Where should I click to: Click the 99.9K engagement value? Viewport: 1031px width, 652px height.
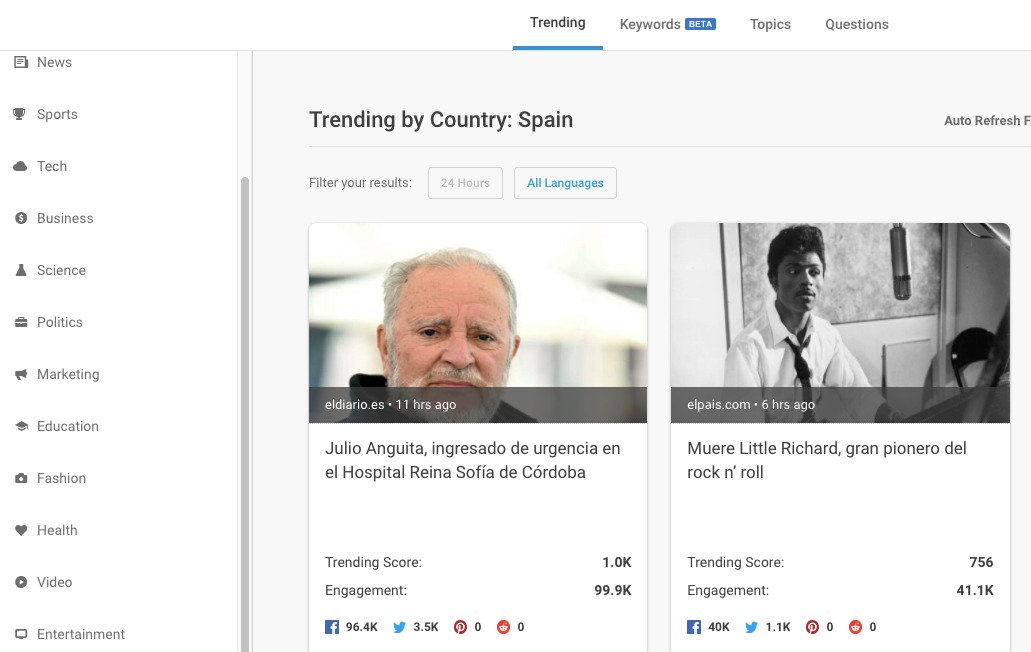pos(613,590)
